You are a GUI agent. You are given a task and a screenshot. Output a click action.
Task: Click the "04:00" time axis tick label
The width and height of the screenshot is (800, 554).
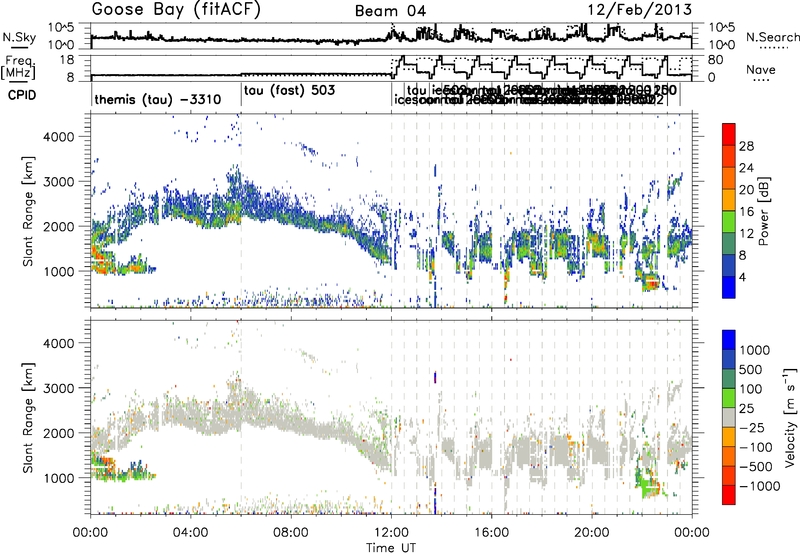tap(191, 533)
